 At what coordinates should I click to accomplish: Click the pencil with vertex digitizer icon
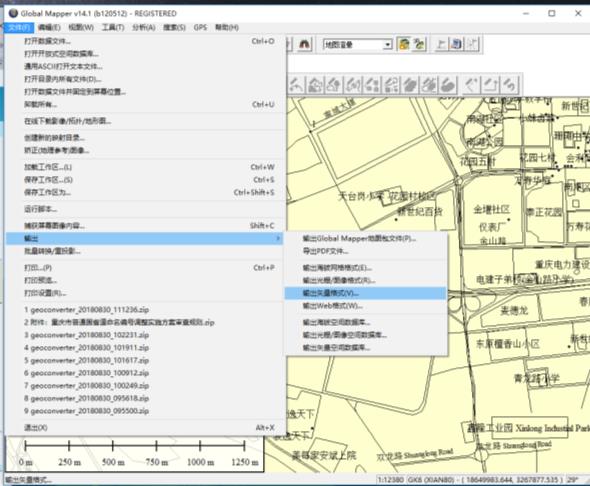pos(471,85)
